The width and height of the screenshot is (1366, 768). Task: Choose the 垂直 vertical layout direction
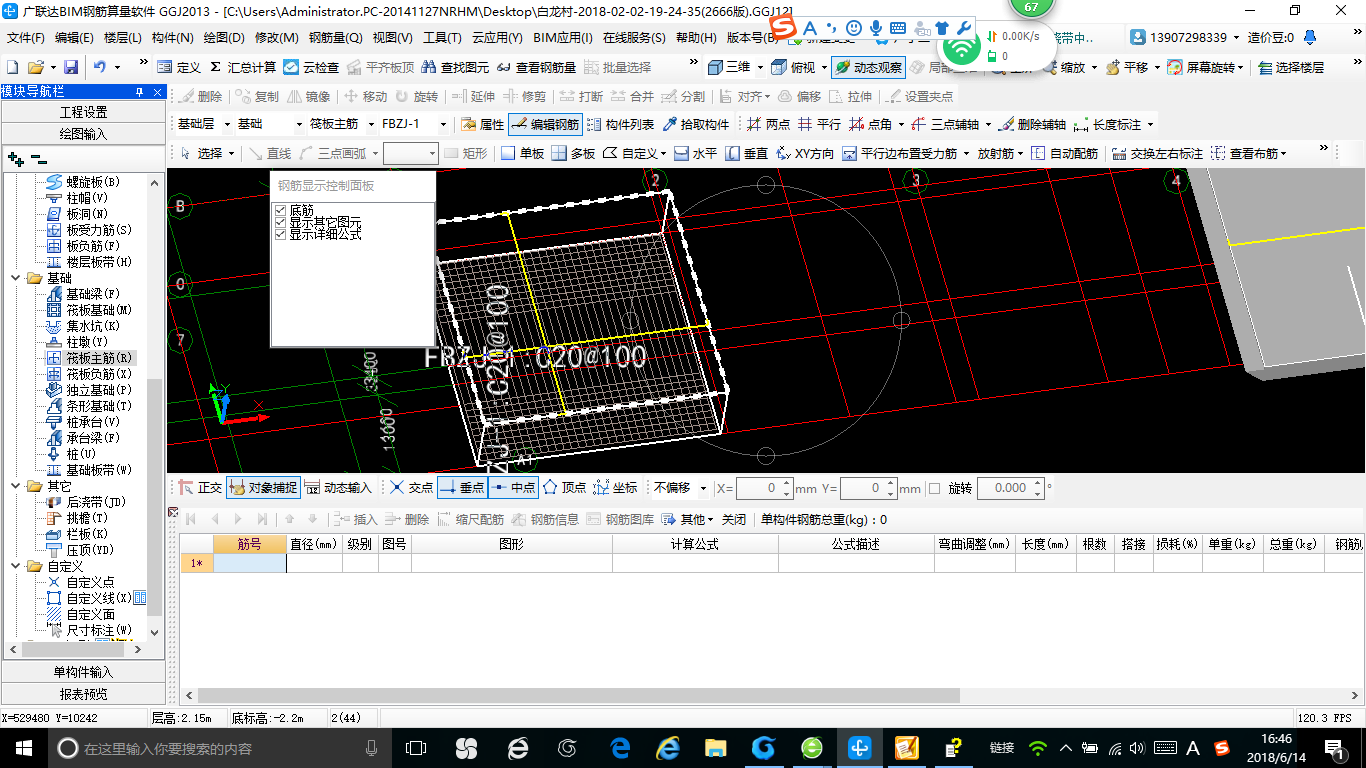point(746,153)
